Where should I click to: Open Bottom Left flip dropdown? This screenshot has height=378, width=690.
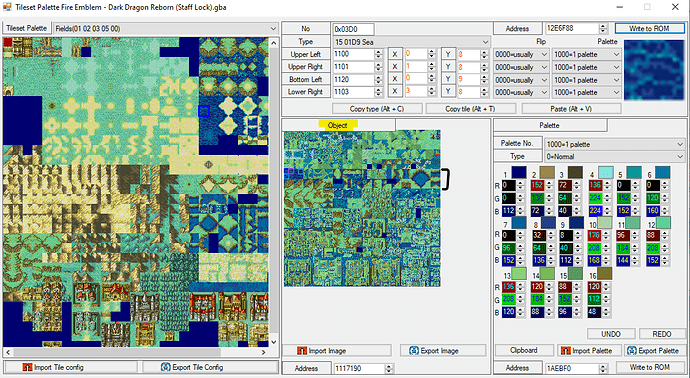tap(521, 80)
